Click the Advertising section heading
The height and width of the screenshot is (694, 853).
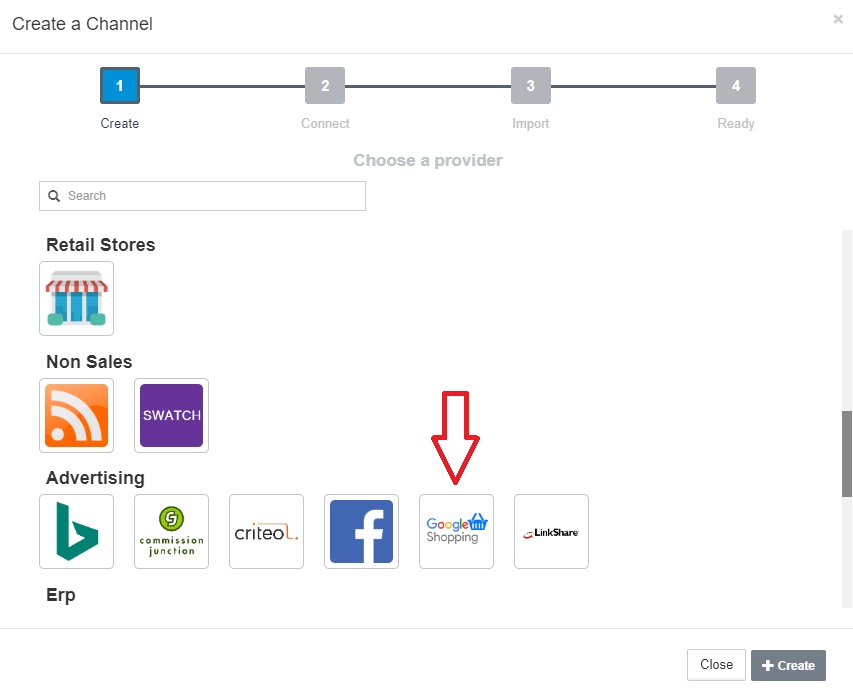pos(95,478)
